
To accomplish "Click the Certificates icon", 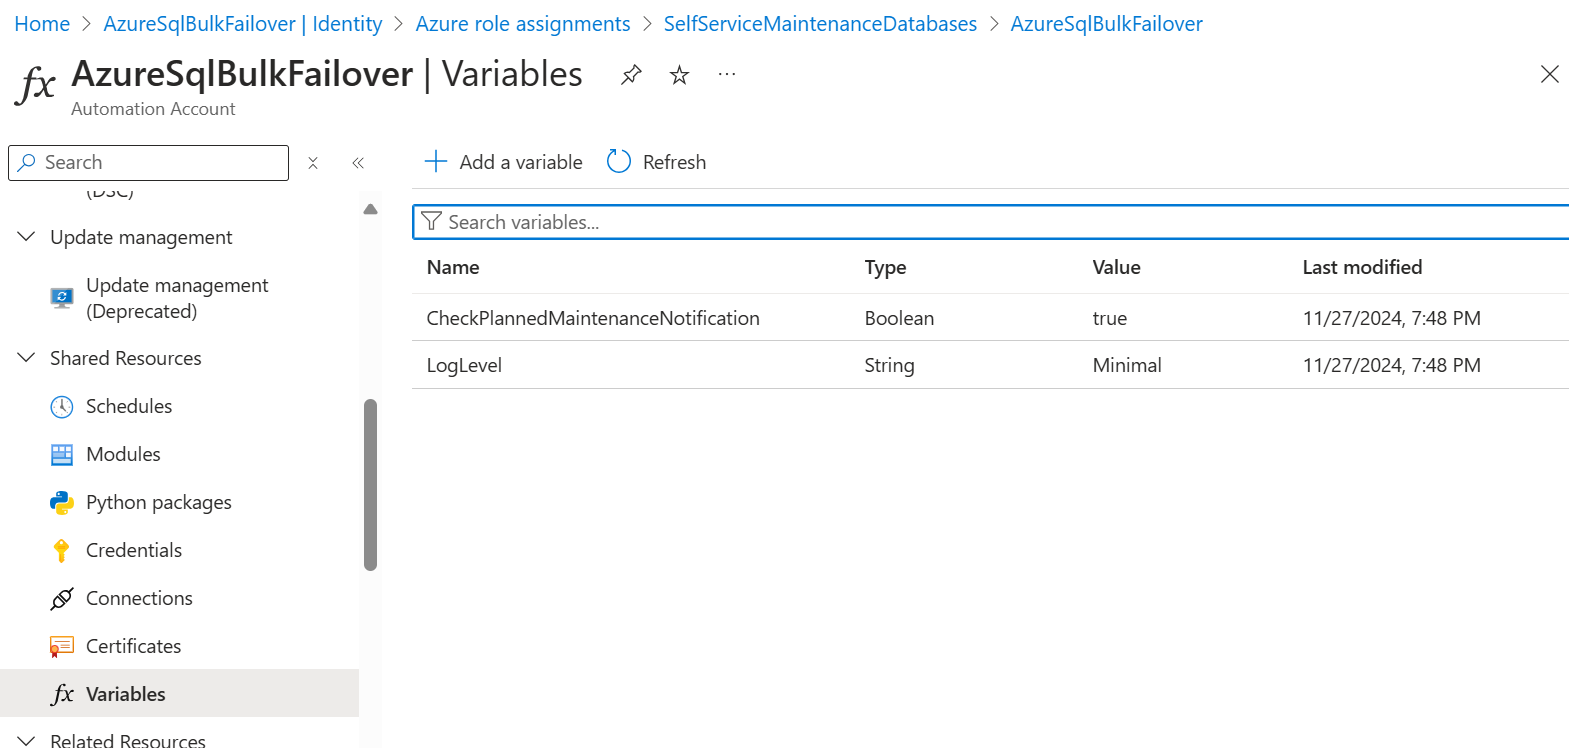I will 62,646.
